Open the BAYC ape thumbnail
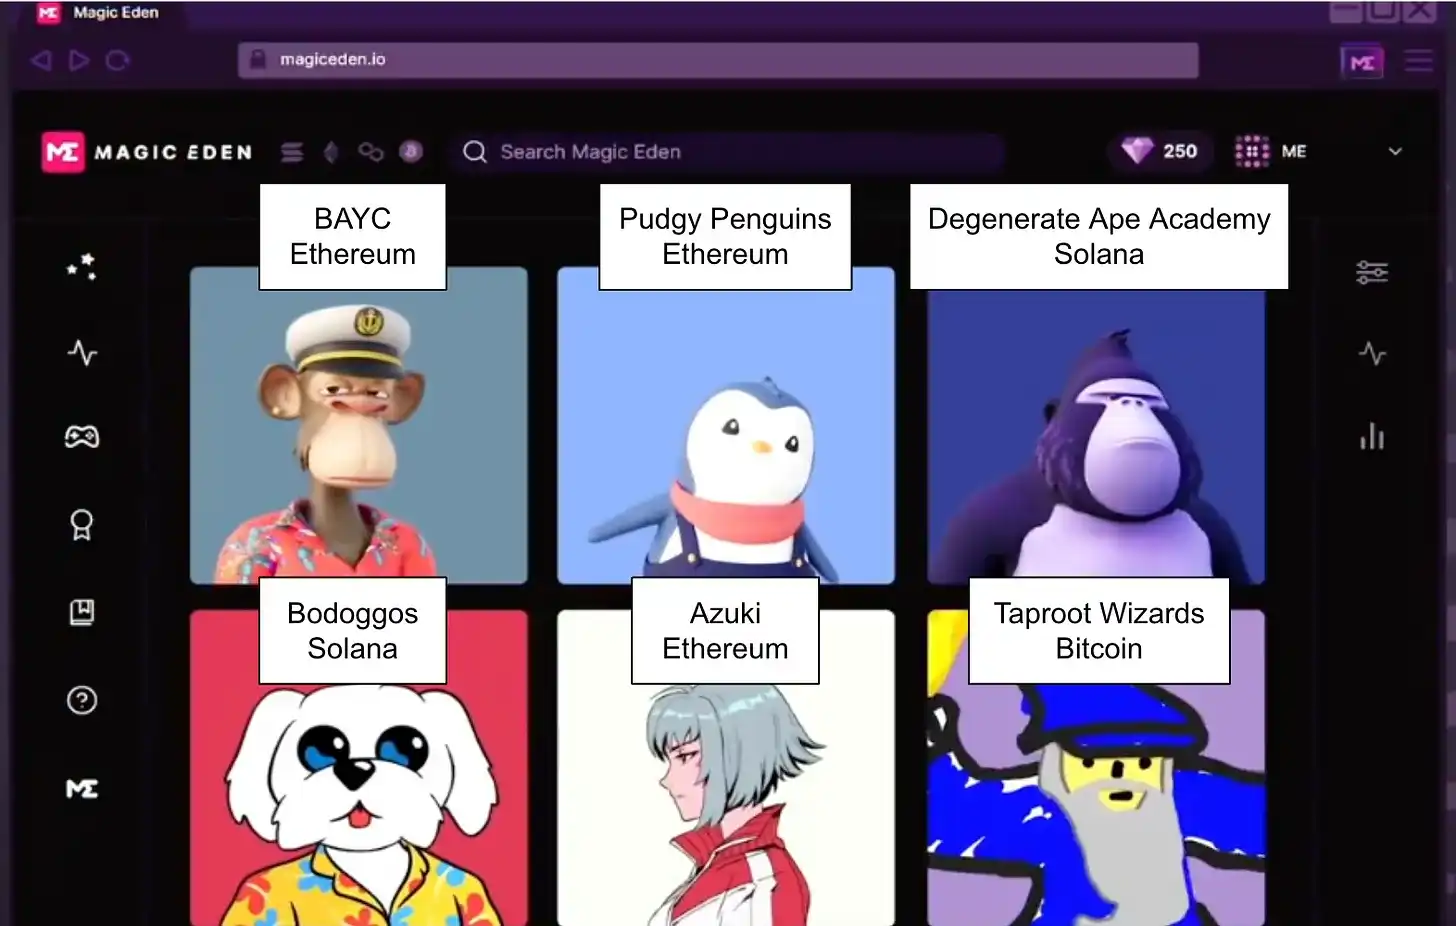Screen dimensions: 1456x926 pyautogui.click(x=358, y=430)
